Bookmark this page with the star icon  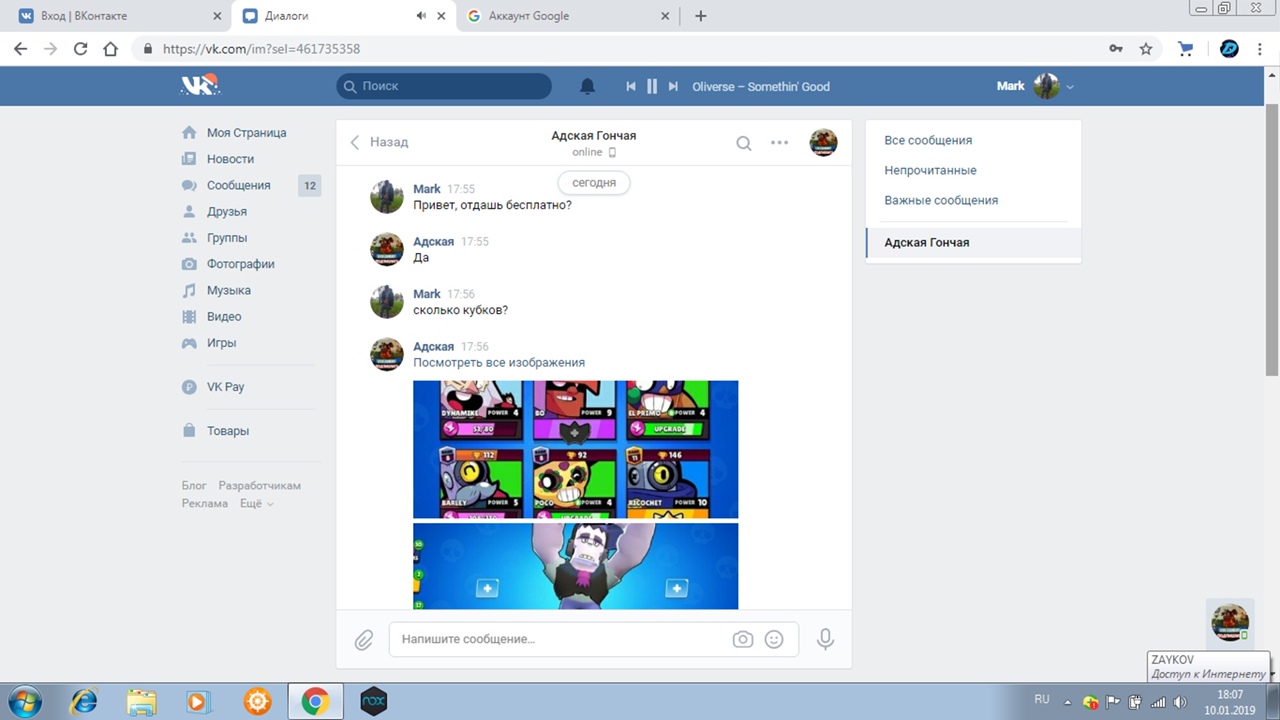tap(1146, 49)
